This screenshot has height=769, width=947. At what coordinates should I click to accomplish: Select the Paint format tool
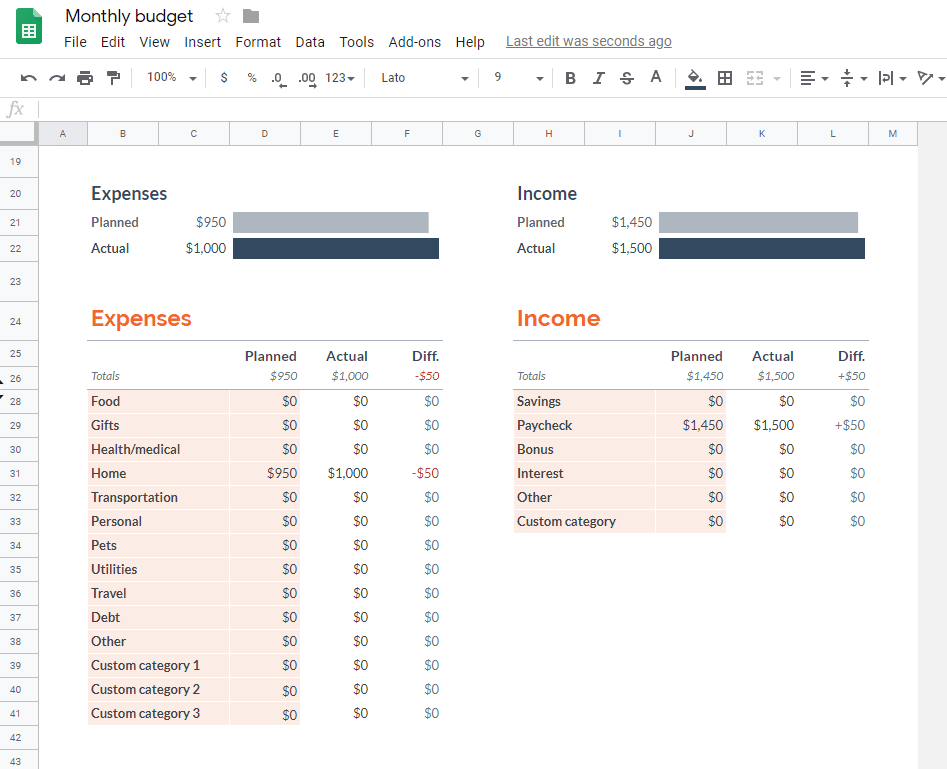[113, 78]
